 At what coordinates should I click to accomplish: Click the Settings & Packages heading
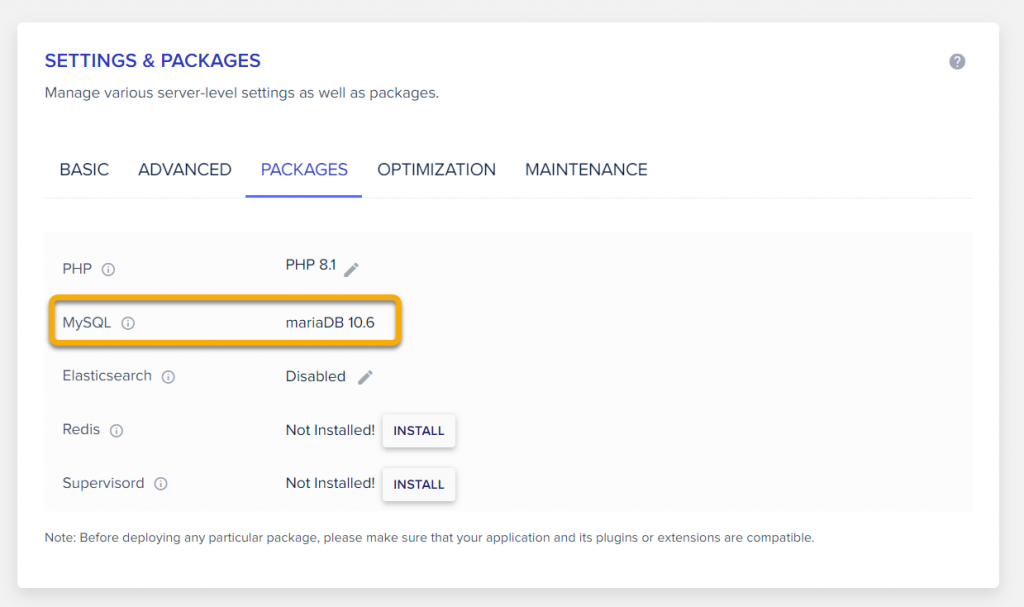pyautogui.click(x=152, y=61)
